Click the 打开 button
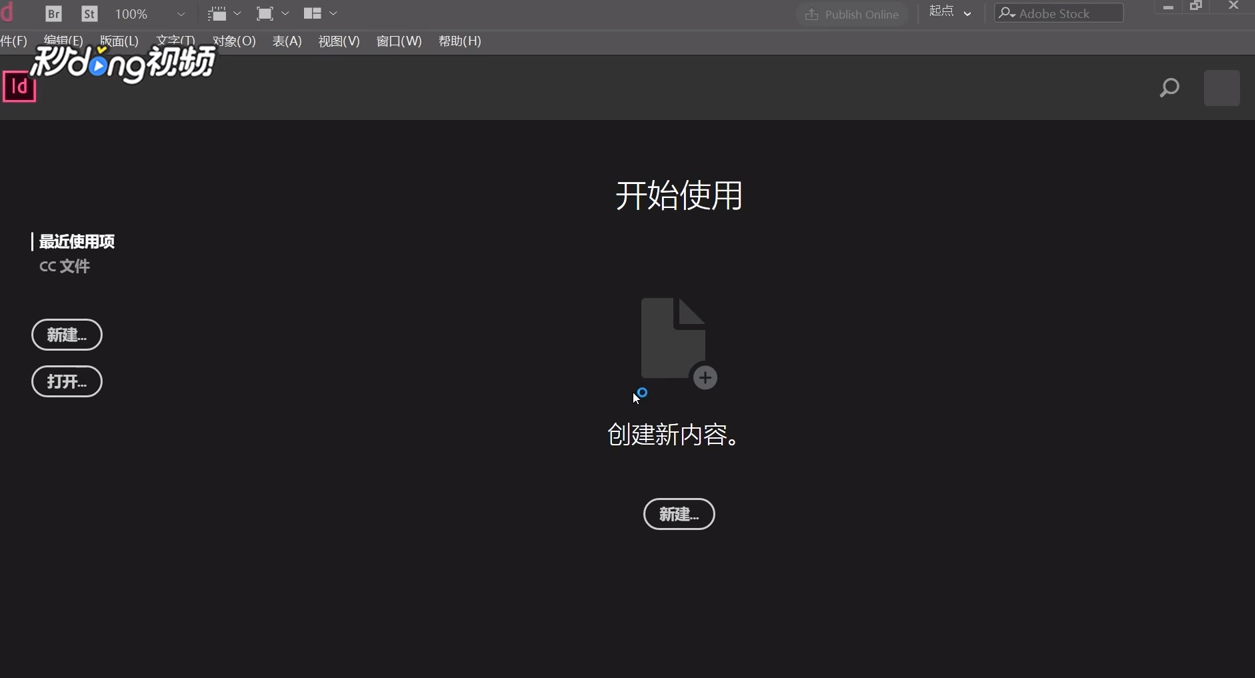 66,381
